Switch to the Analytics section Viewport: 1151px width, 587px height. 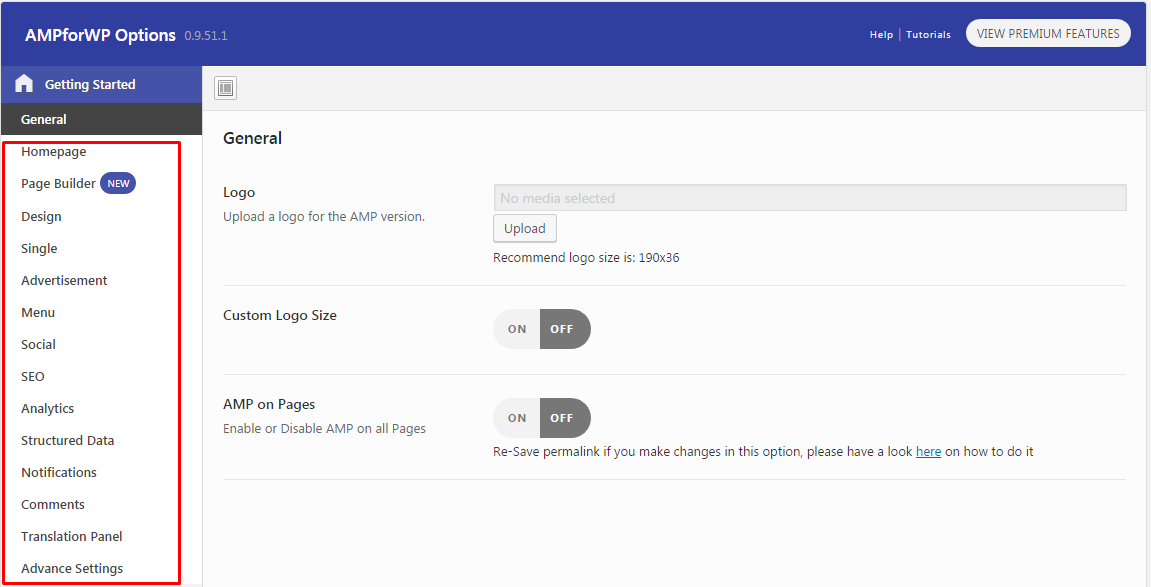[48, 409]
